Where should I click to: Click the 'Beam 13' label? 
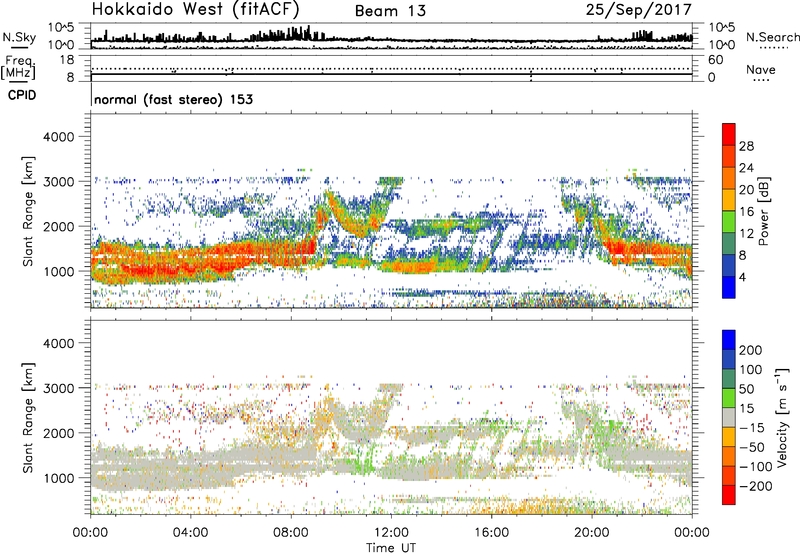390,11
